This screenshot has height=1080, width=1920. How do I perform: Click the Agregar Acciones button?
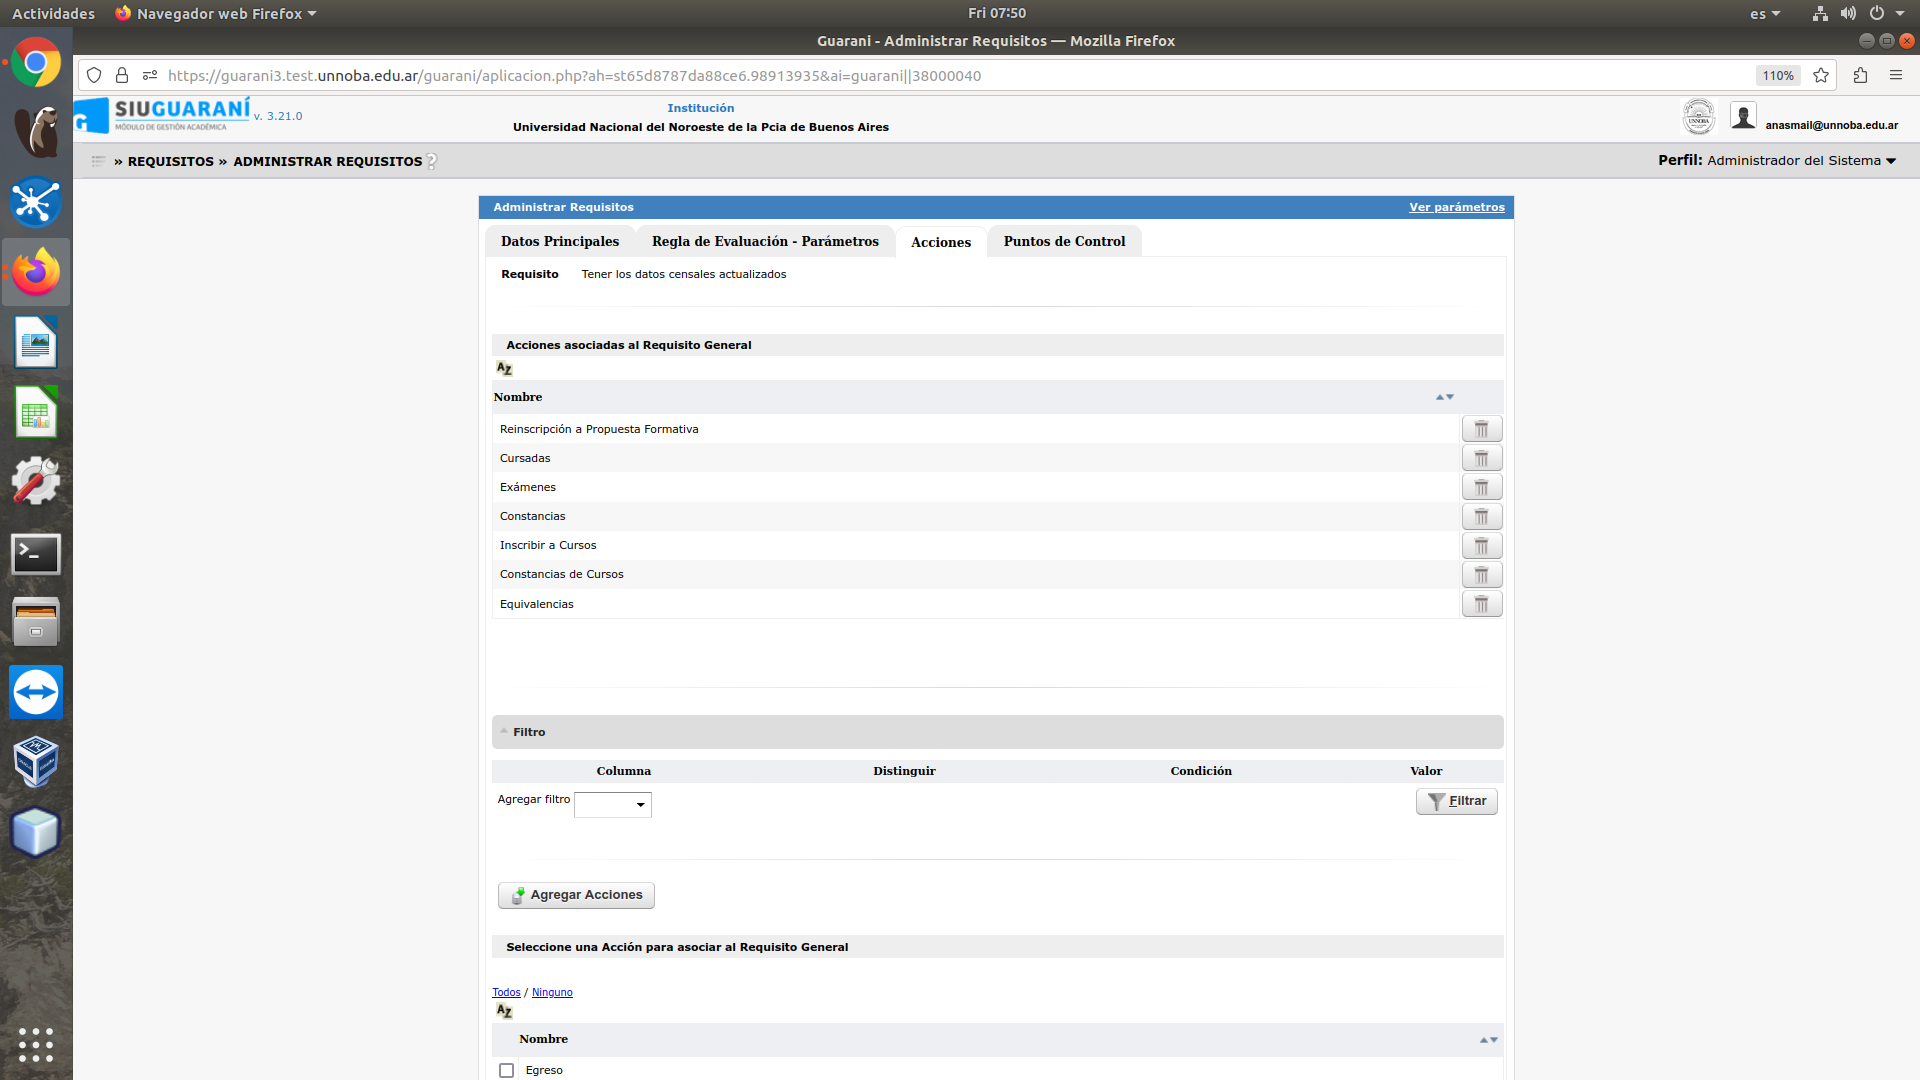[576, 895]
